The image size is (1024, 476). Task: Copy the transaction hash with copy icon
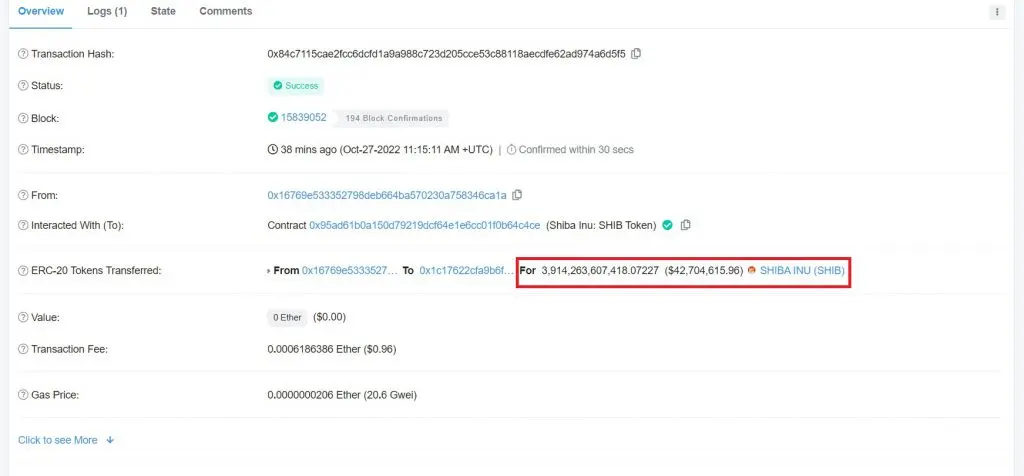click(x=636, y=54)
